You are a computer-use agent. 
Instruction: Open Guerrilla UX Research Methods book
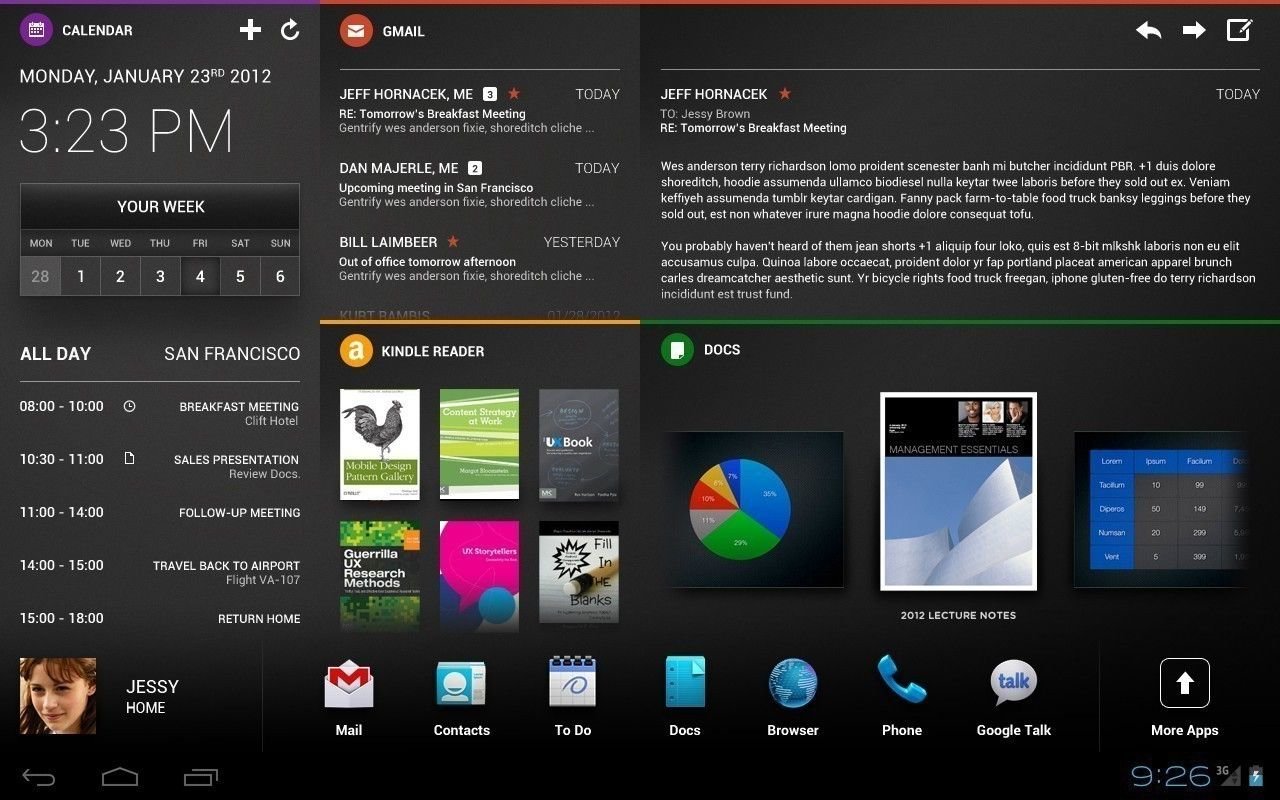pos(379,575)
